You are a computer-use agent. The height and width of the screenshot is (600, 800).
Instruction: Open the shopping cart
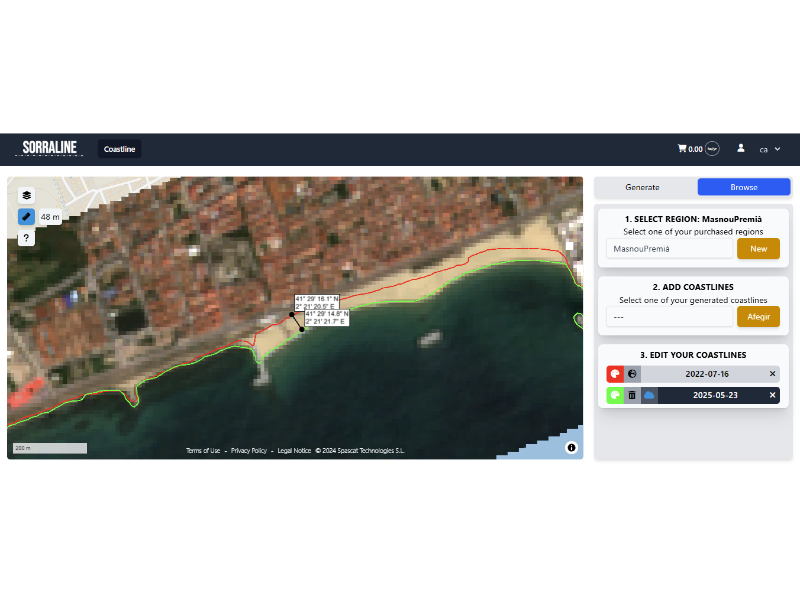click(x=682, y=149)
